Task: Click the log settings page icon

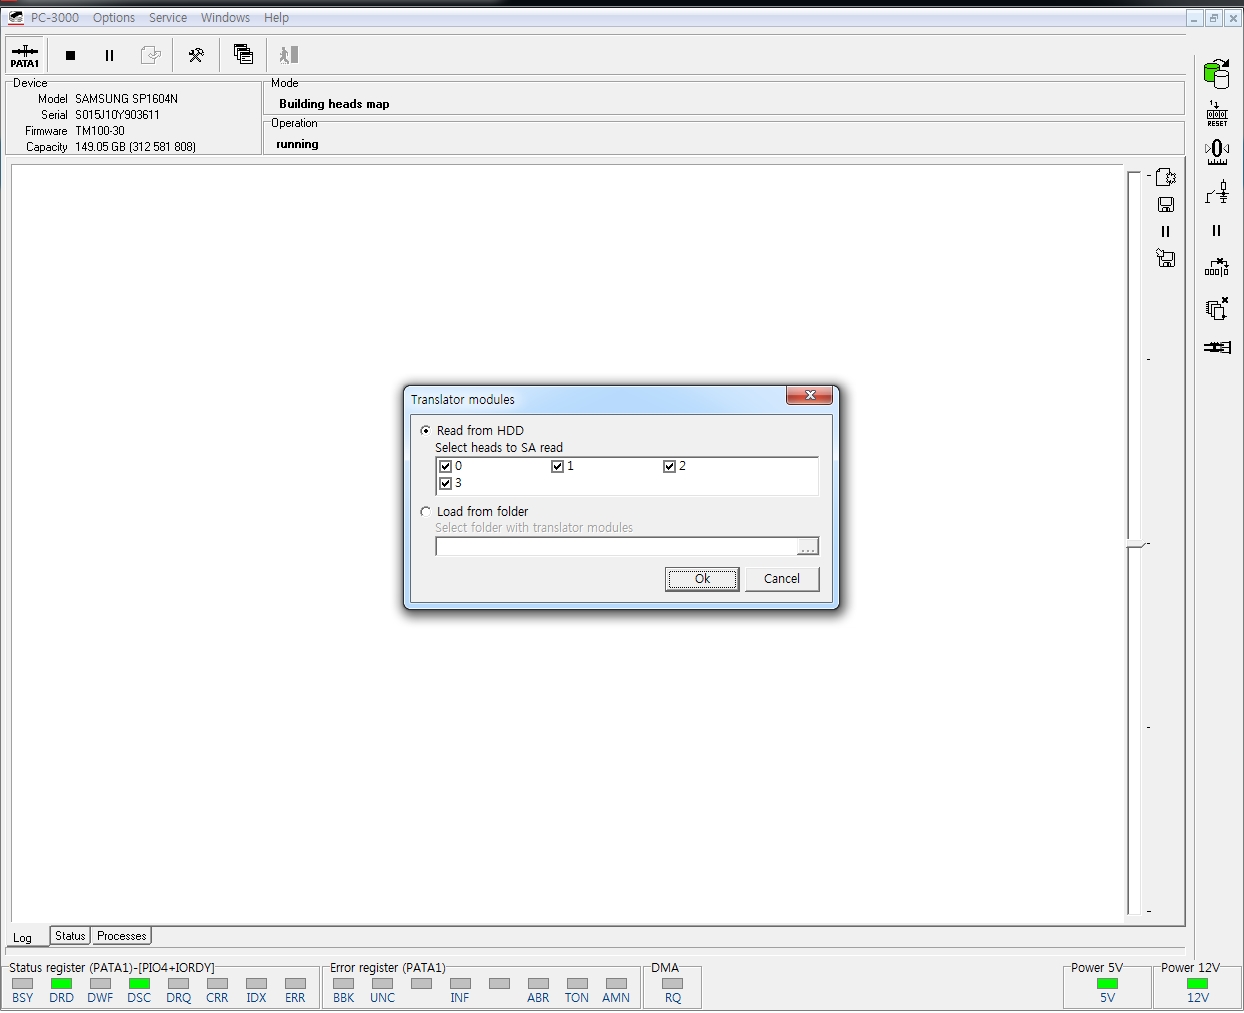Action: (1165, 177)
